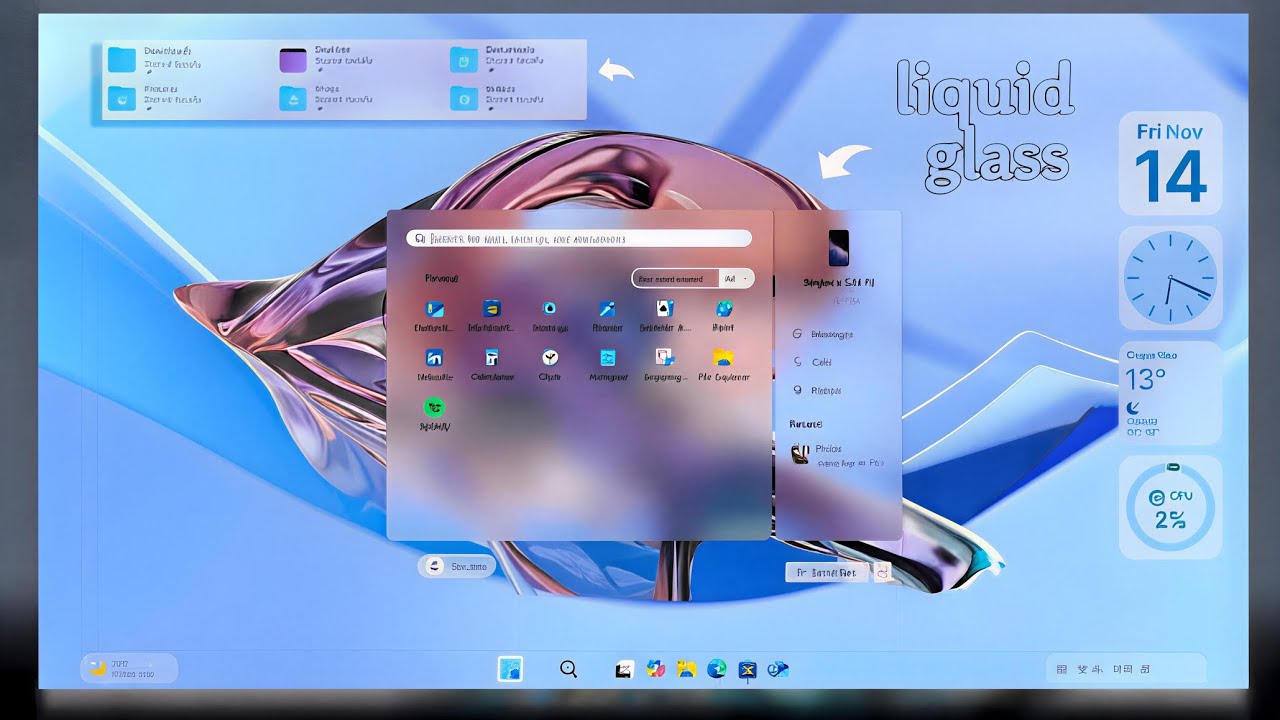Image resolution: width=1280 pixels, height=720 pixels.
Task: Launch the blue globe app icon in Start menu
Action: click(724, 309)
